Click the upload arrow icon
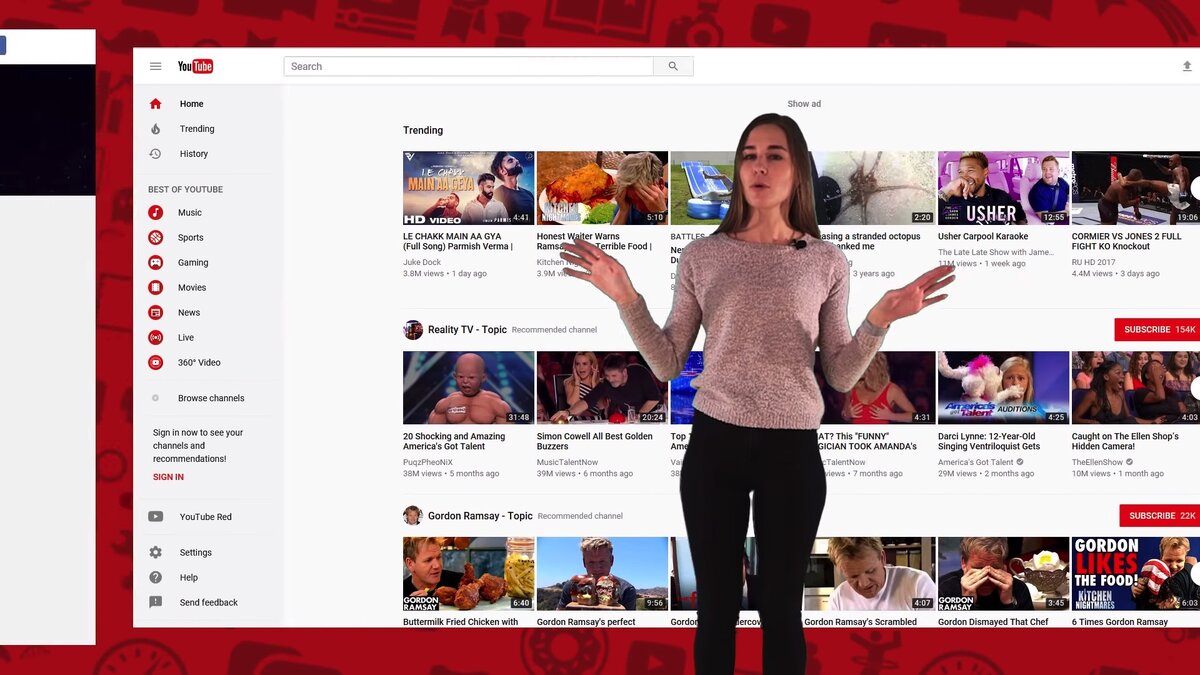1200x675 pixels. pyautogui.click(x=1187, y=66)
